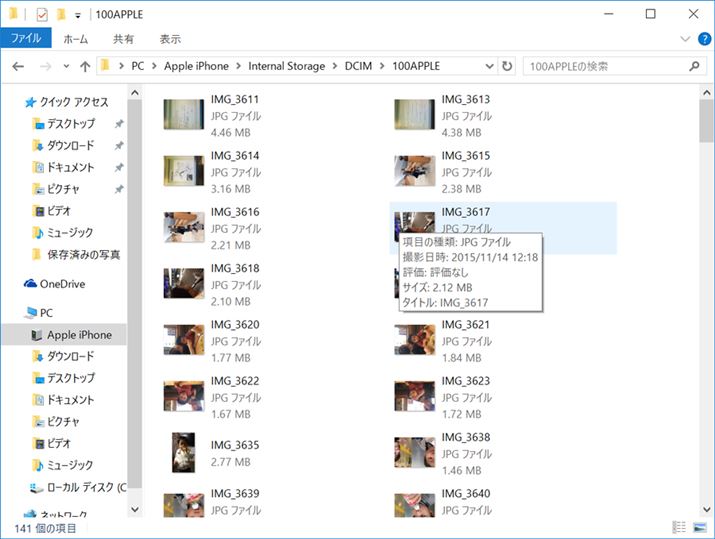Open Quick Access Toolbar customize dropdown
The image size is (715, 539).
tap(78, 16)
